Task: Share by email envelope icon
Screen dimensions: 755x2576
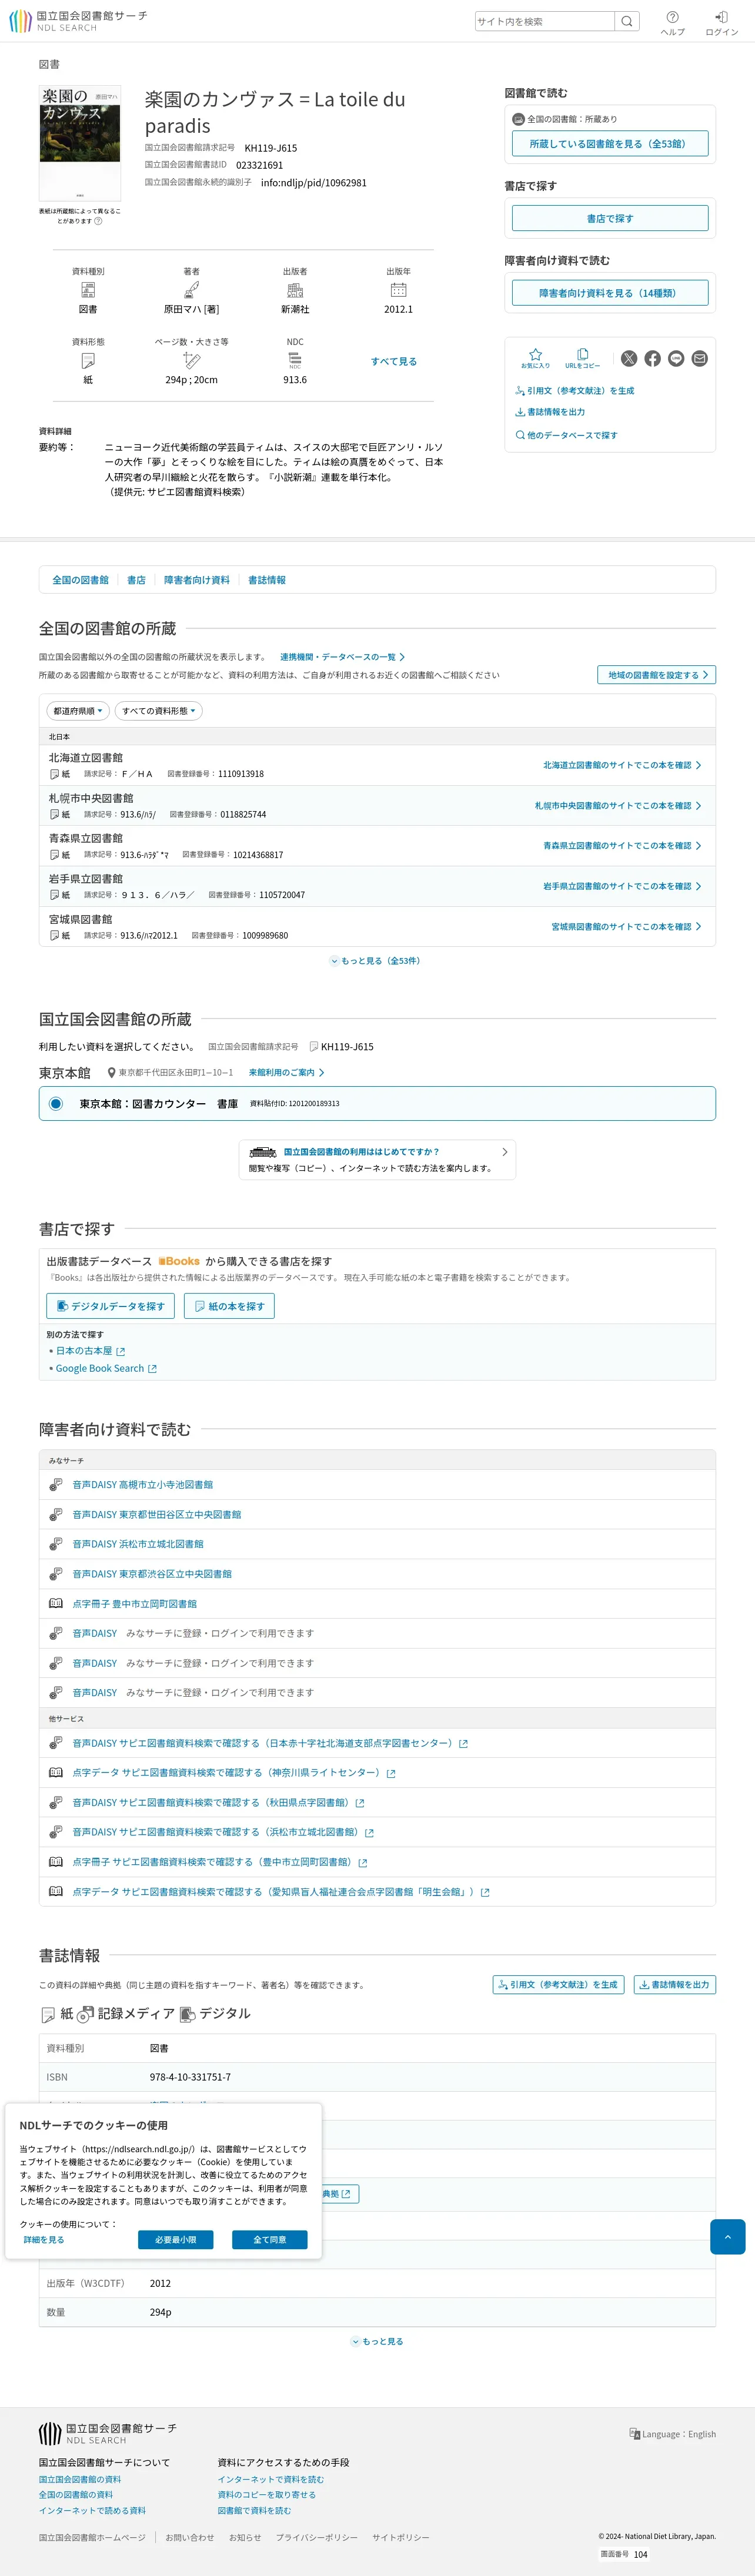Action: 699,358
